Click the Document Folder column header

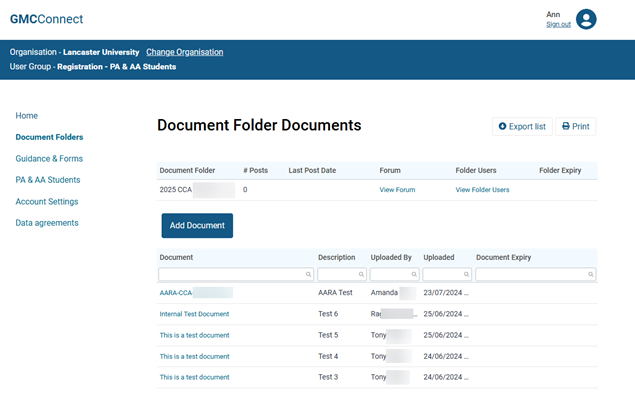point(187,171)
